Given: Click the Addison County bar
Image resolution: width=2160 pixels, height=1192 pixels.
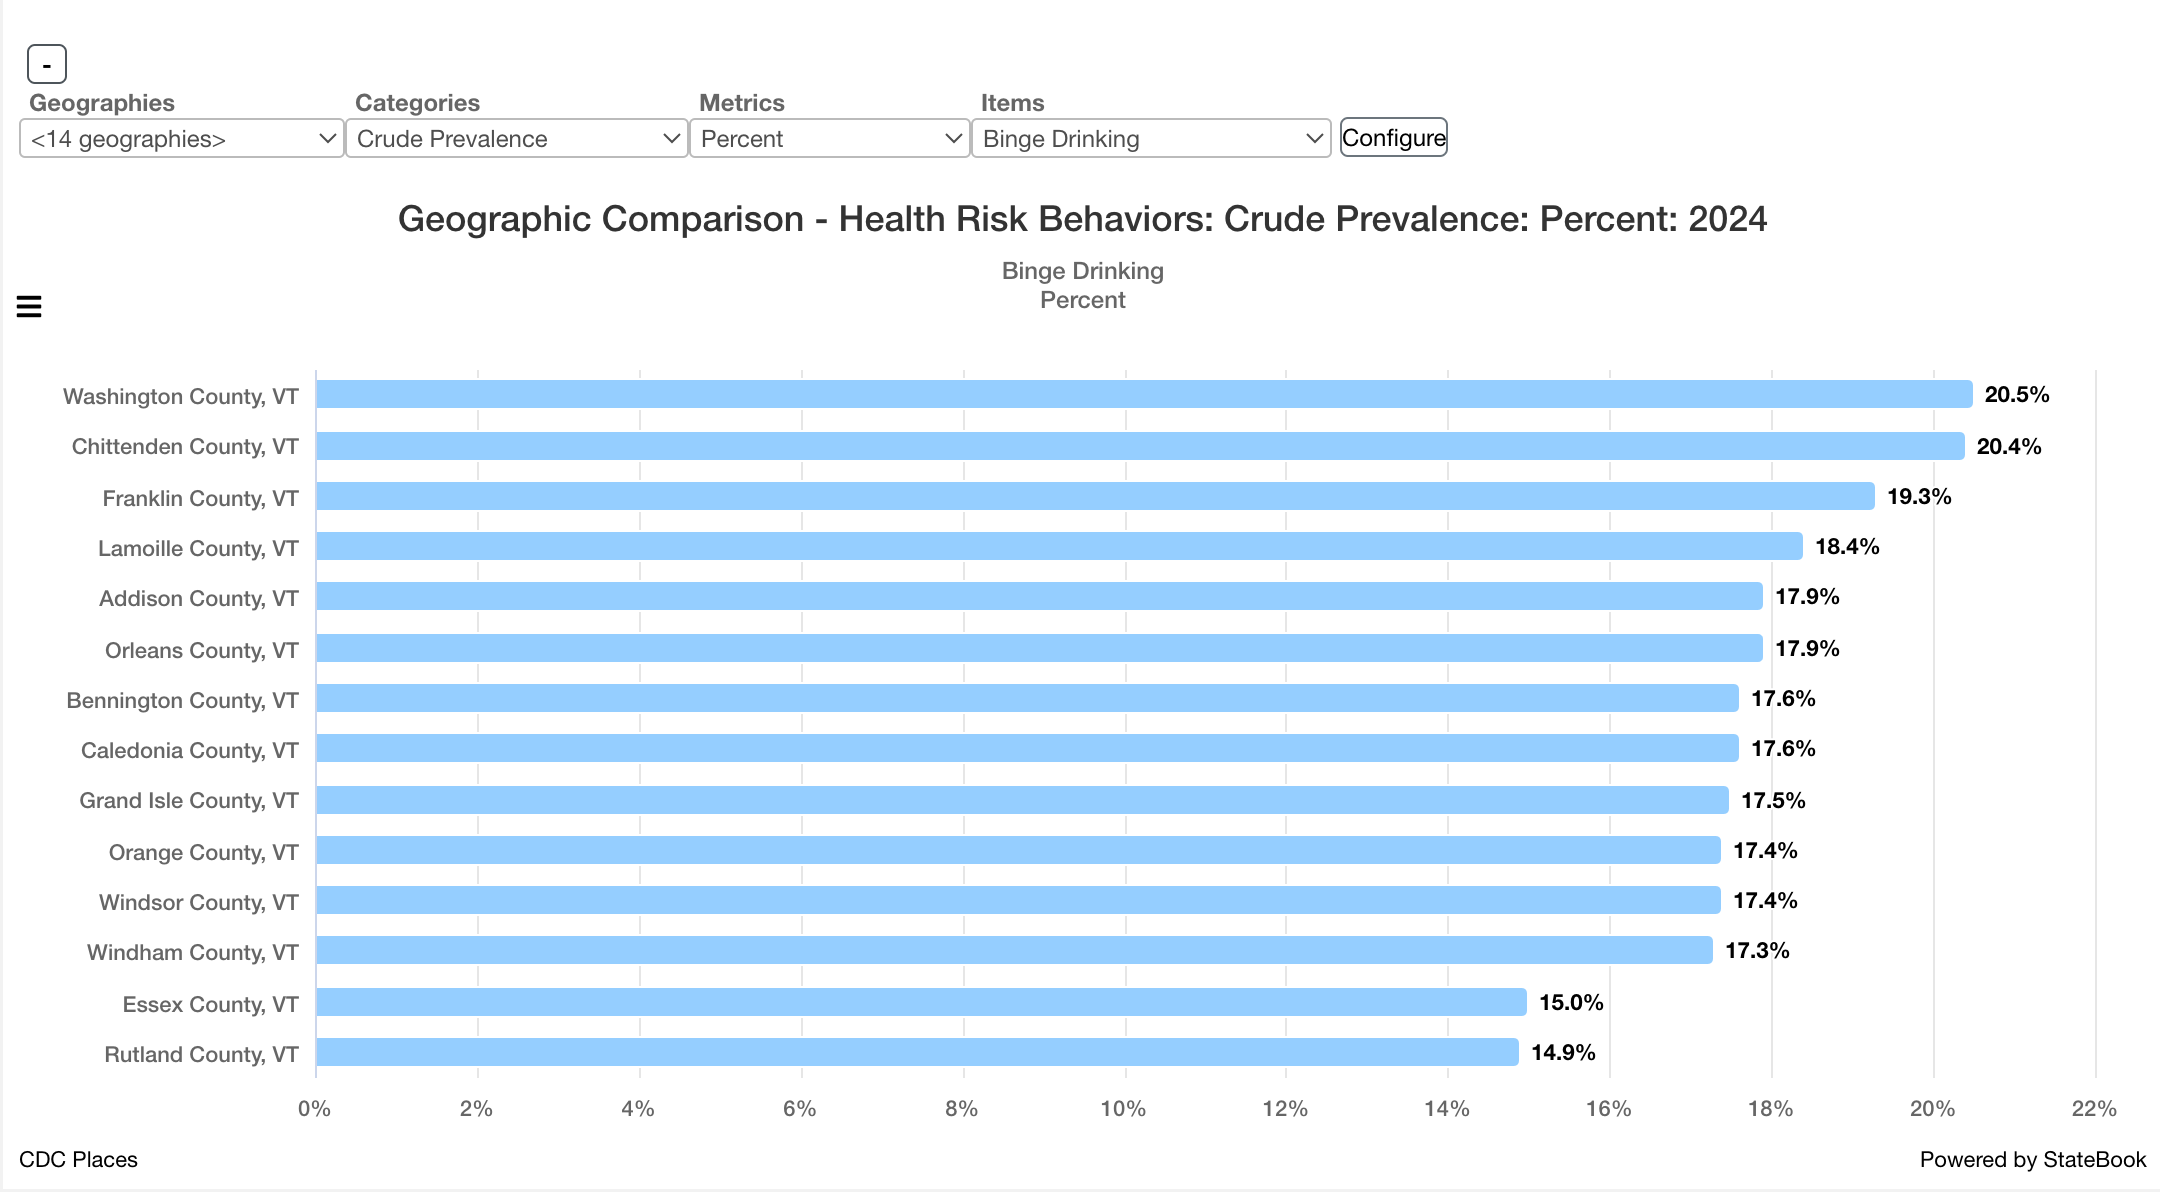Looking at the screenshot, I should [1039, 597].
